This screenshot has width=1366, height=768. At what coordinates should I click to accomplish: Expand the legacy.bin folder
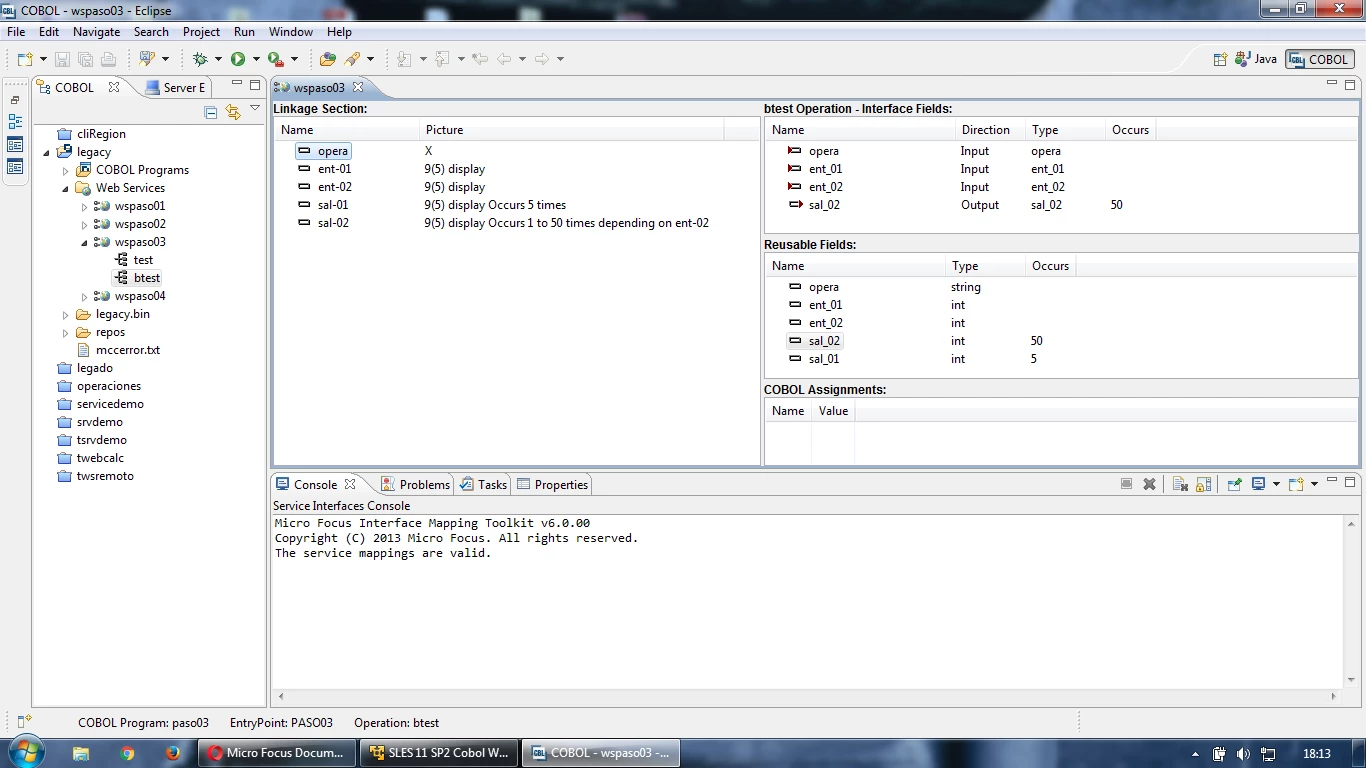coord(66,314)
